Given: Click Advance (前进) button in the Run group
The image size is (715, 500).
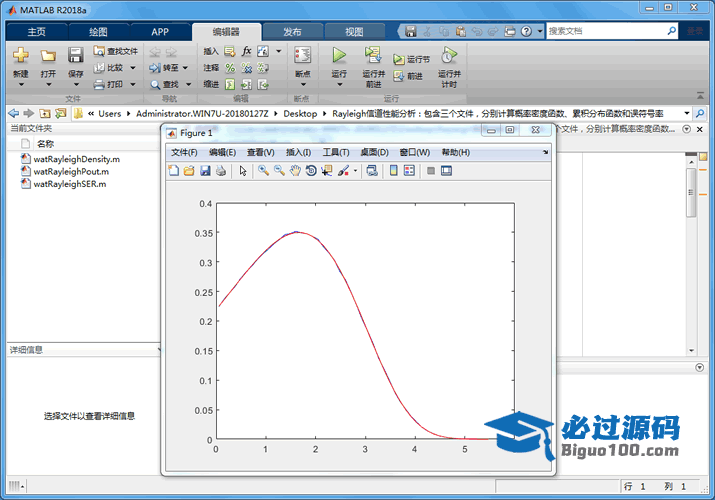Looking at the screenshot, I should pos(408,76).
